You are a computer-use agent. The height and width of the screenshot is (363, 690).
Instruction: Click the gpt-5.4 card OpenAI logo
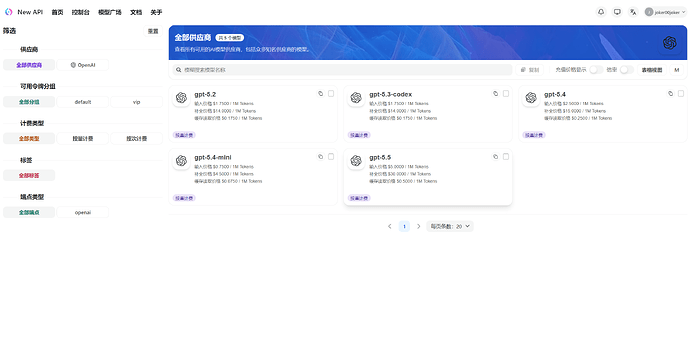click(531, 98)
